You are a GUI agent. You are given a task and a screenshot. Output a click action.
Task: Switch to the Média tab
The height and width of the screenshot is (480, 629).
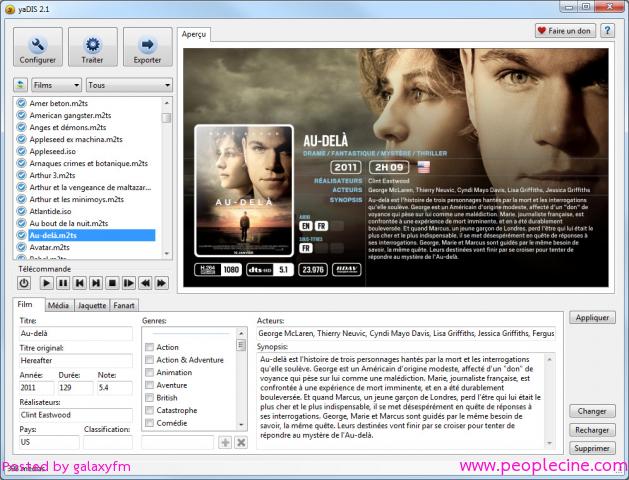[x=59, y=306]
